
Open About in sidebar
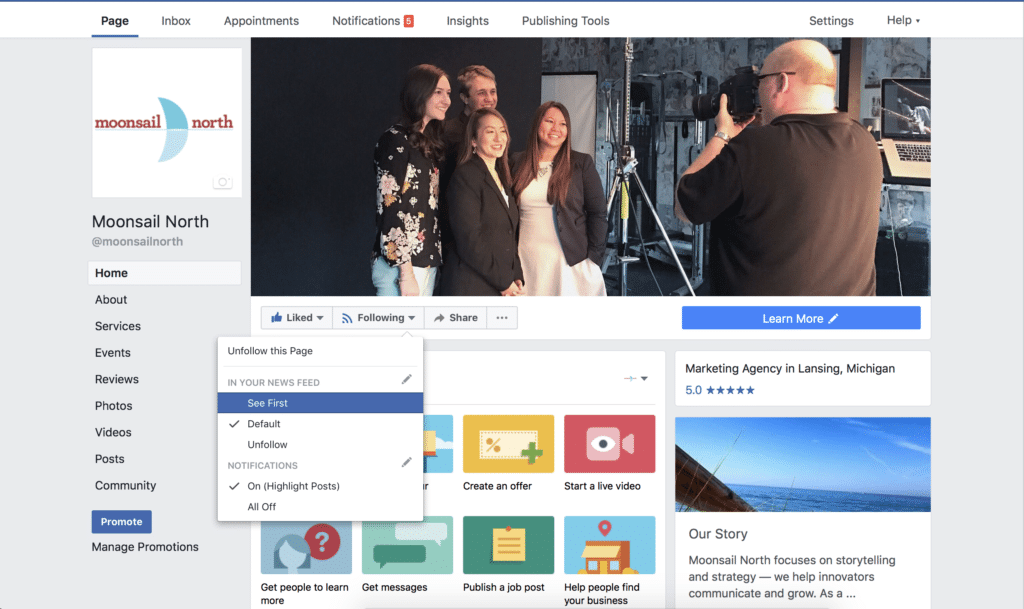[111, 300]
